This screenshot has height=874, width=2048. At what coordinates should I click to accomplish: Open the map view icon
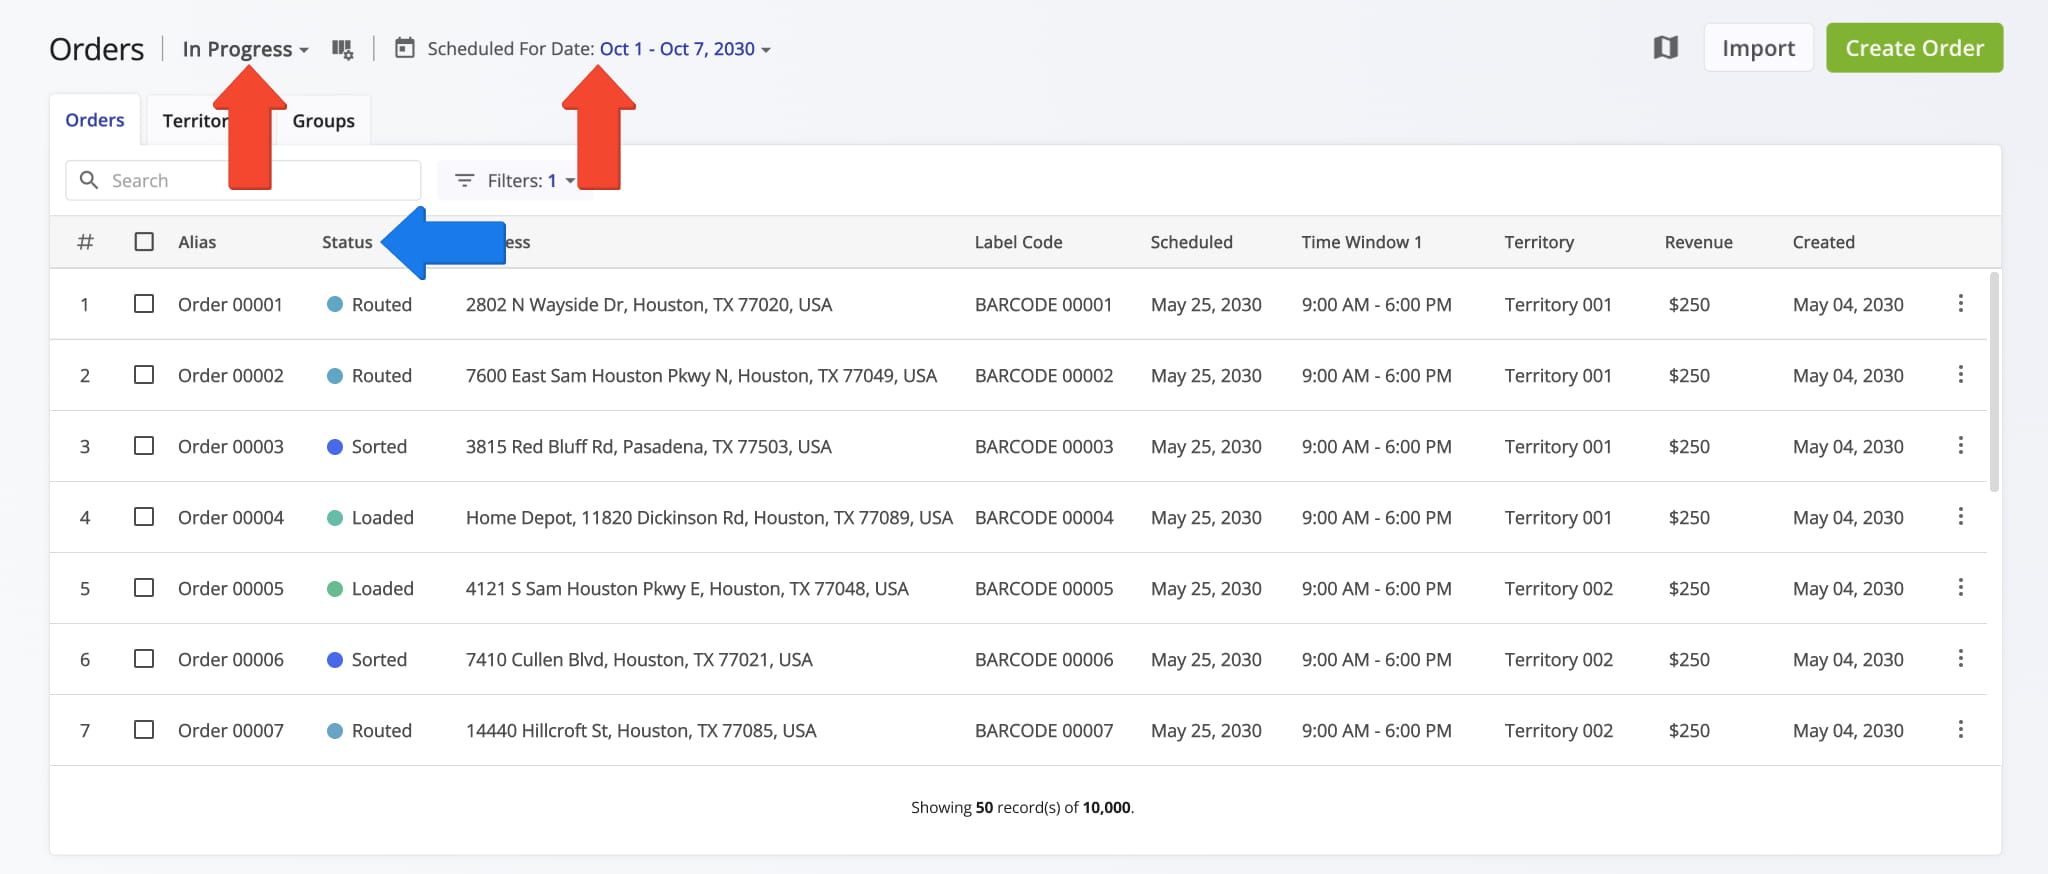coord(1665,47)
